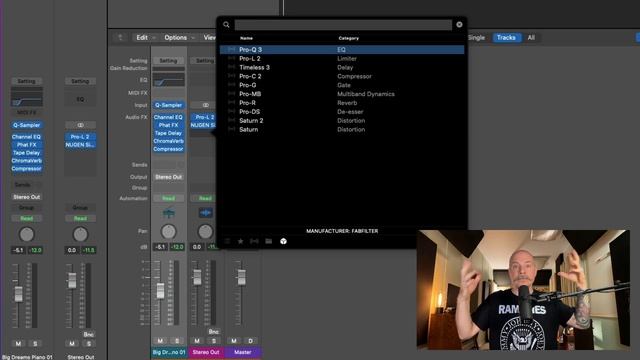This screenshot has height=360, width=640.
Task: Open Setting menu on Stereo Out mixer strip
Action: pyautogui.click(x=204, y=60)
